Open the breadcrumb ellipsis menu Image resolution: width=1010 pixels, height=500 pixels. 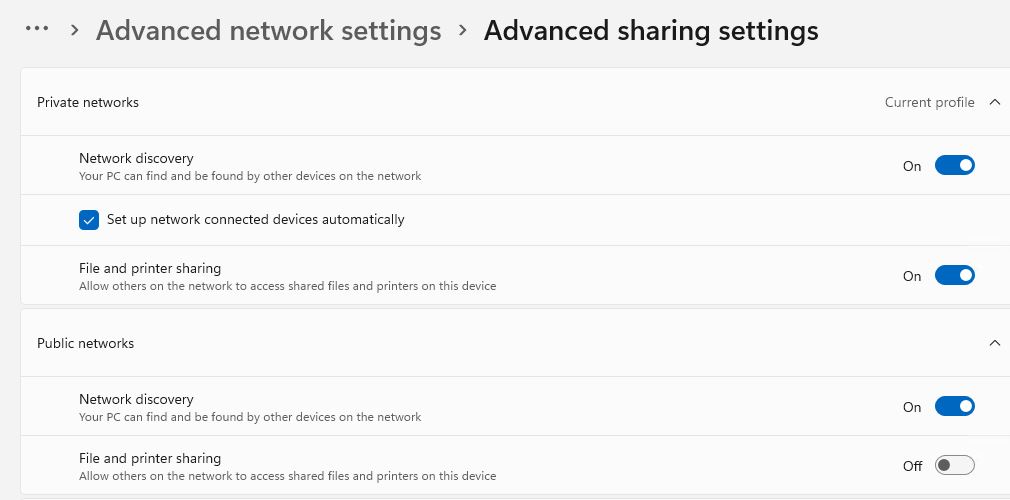pyautogui.click(x=37, y=28)
